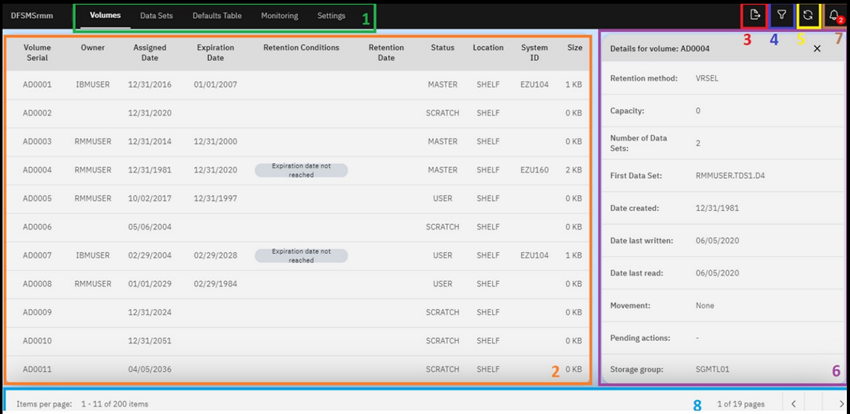Screen dimensions: 850x414
Task: Click AD0004's 'Expiration date not reached' tag
Action: (x=301, y=170)
